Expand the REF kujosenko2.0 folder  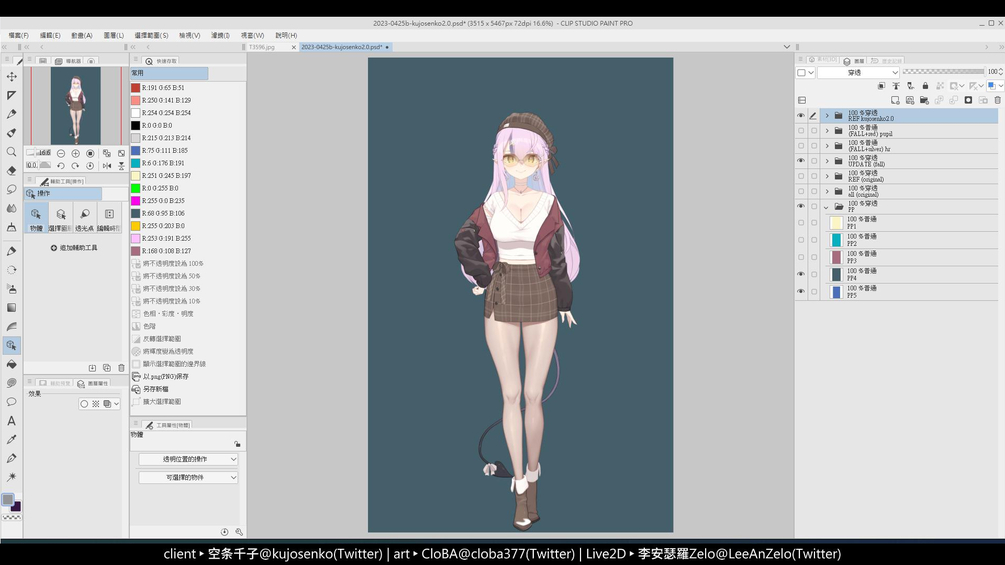click(827, 116)
